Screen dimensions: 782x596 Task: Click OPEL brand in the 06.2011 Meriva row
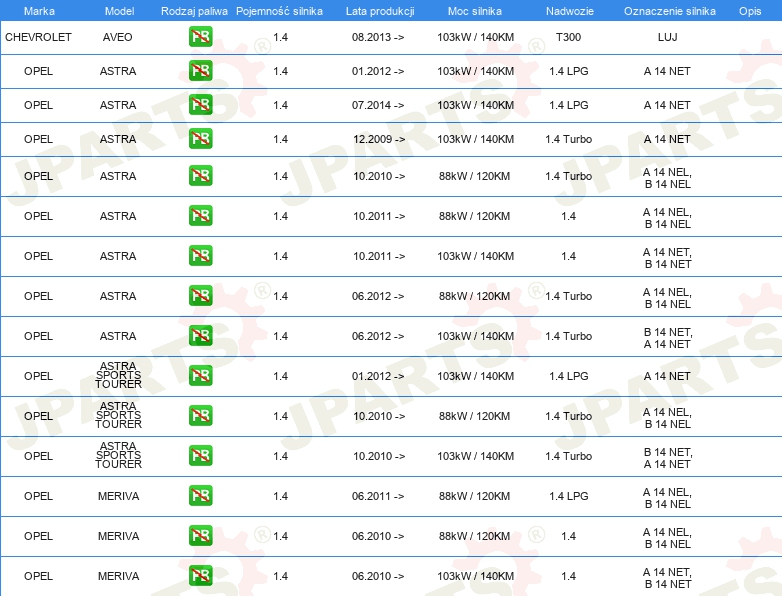click(x=38, y=496)
